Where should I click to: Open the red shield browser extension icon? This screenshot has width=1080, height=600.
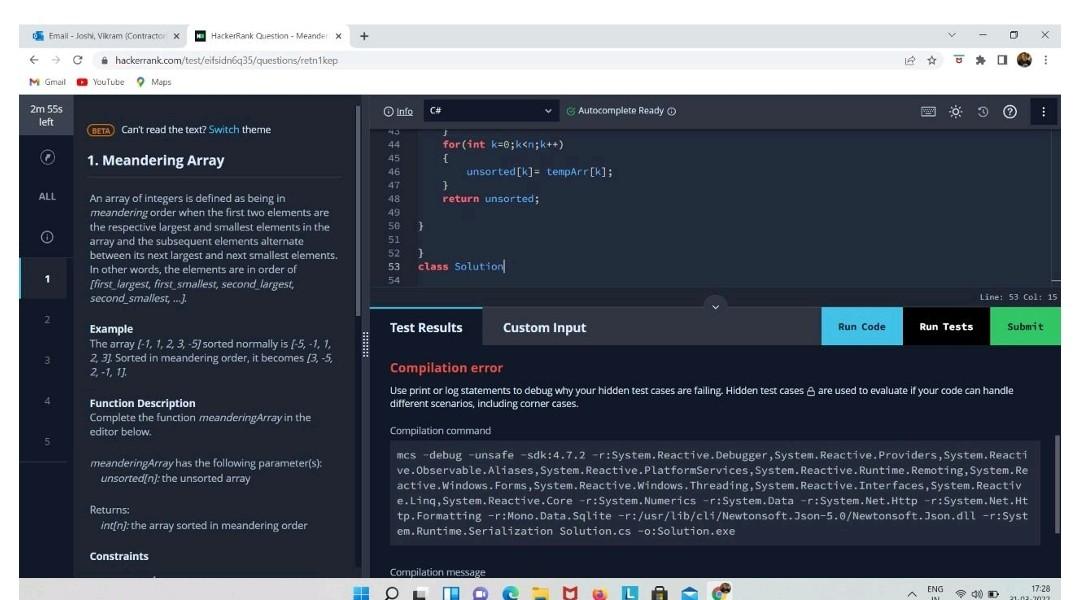(958, 60)
